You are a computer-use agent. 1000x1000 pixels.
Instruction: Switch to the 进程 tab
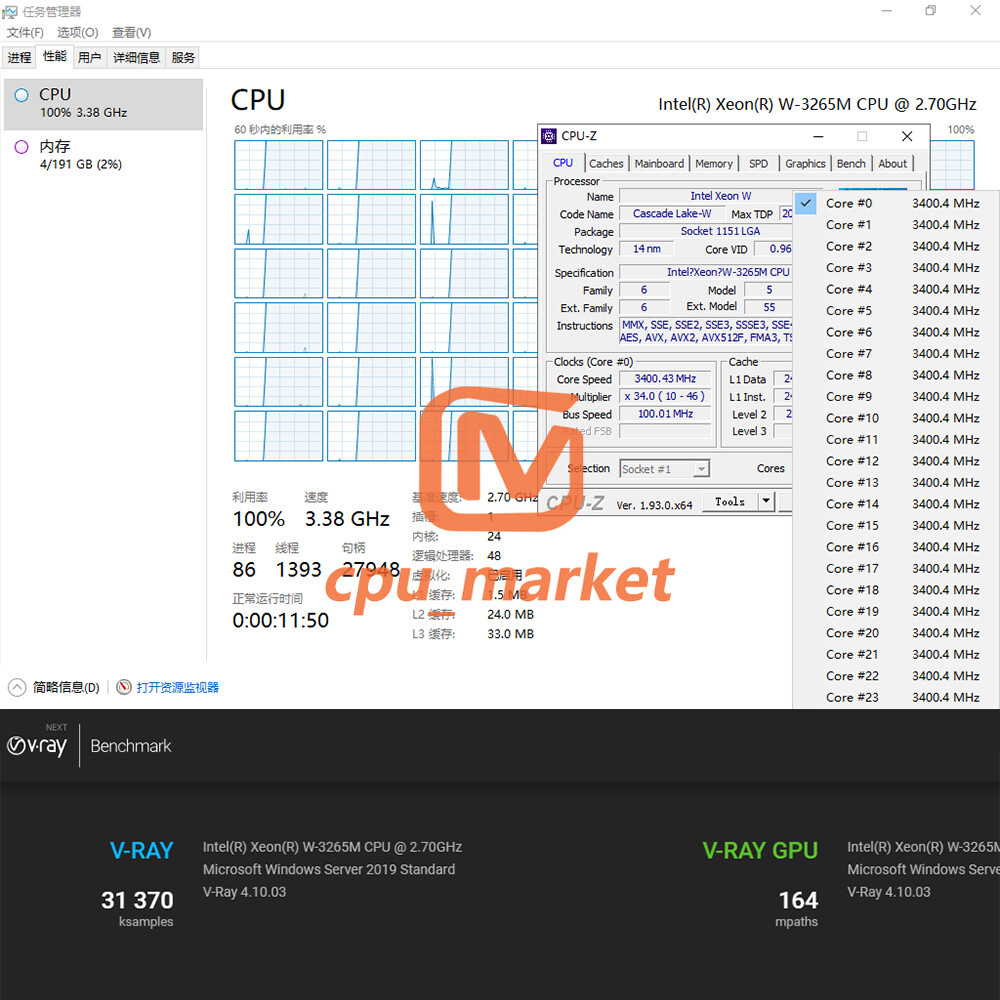pyautogui.click(x=19, y=57)
